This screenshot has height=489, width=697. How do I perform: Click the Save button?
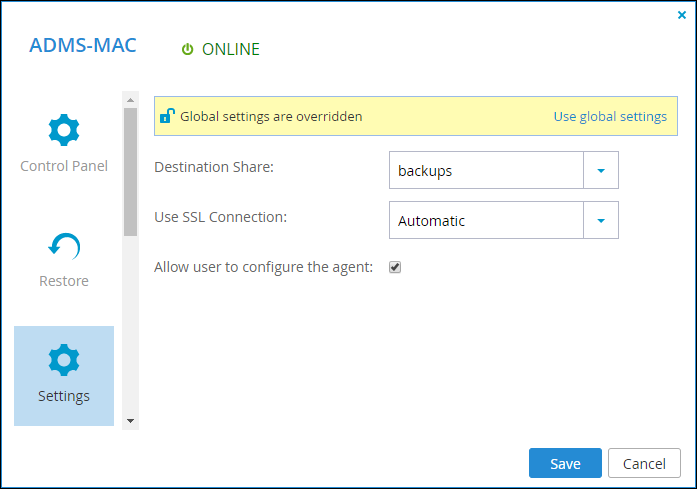click(x=565, y=463)
